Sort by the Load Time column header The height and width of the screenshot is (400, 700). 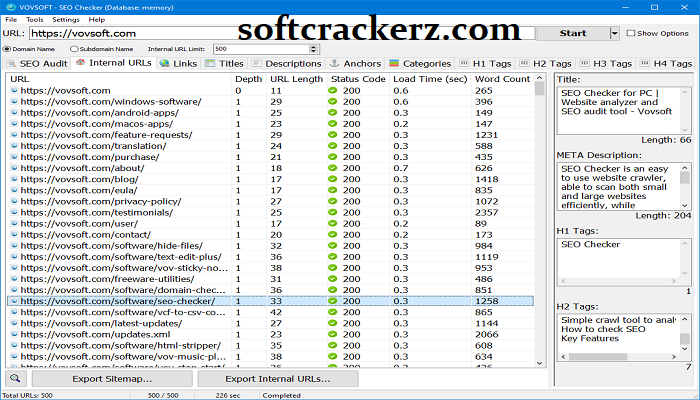[x=430, y=79]
